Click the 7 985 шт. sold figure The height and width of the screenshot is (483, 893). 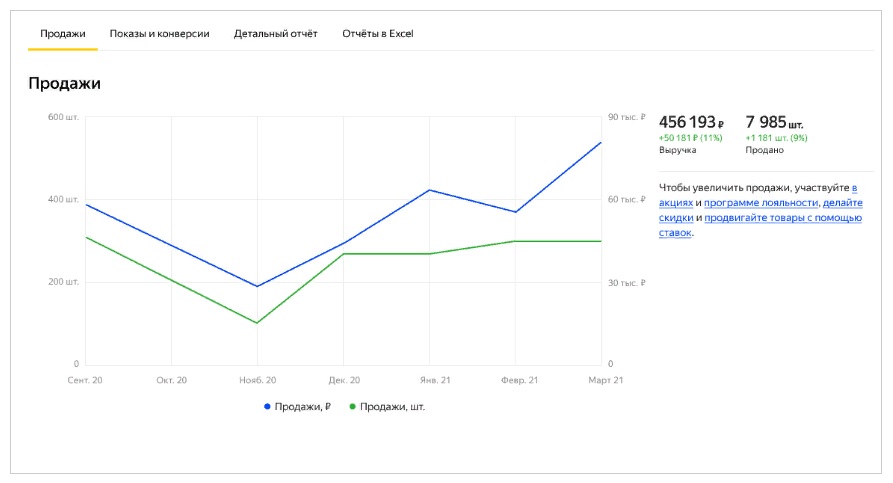[x=774, y=122]
